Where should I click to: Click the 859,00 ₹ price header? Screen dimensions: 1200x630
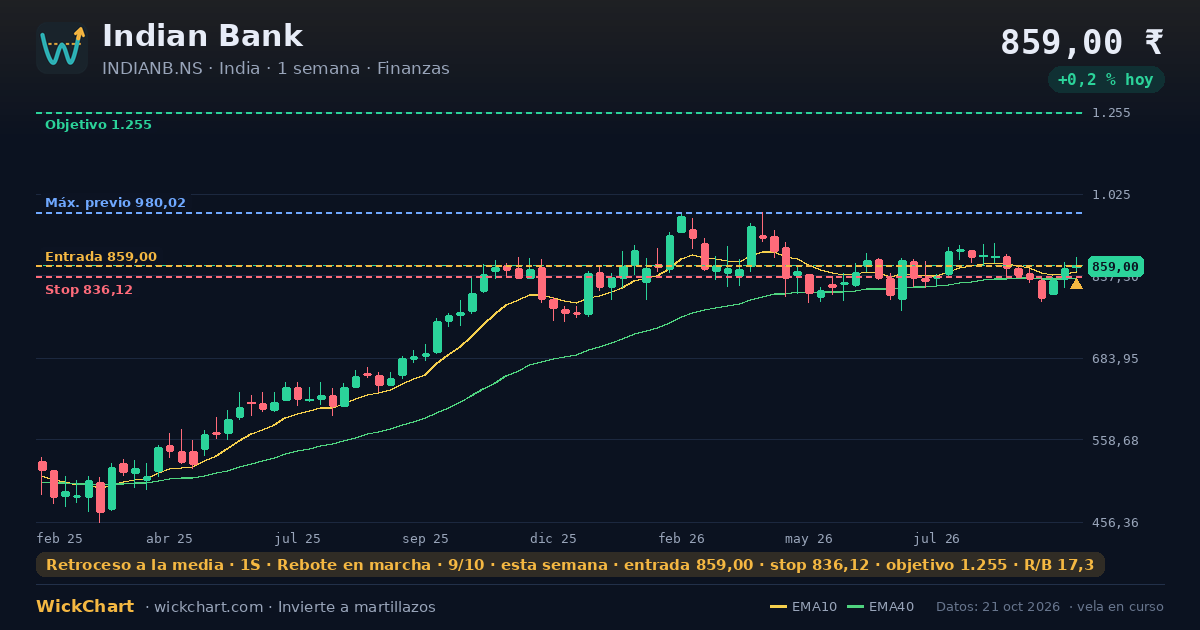(1082, 42)
